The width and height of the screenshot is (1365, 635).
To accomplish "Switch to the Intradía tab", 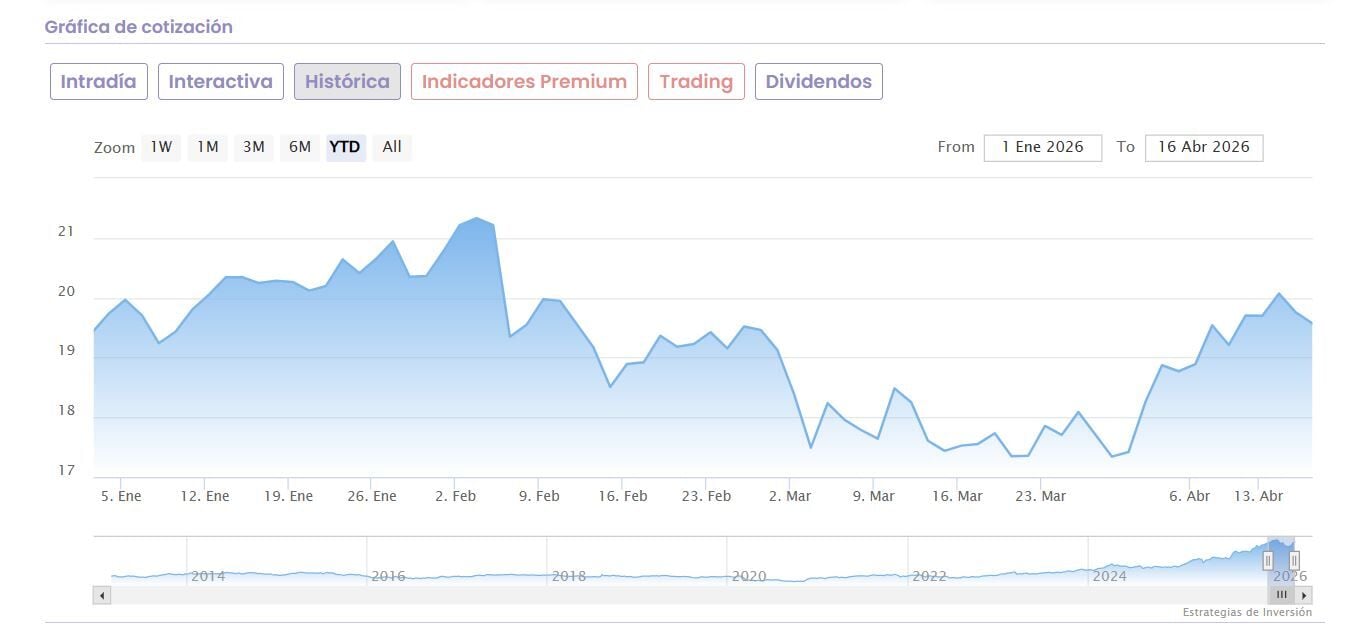I will point(99,82).
